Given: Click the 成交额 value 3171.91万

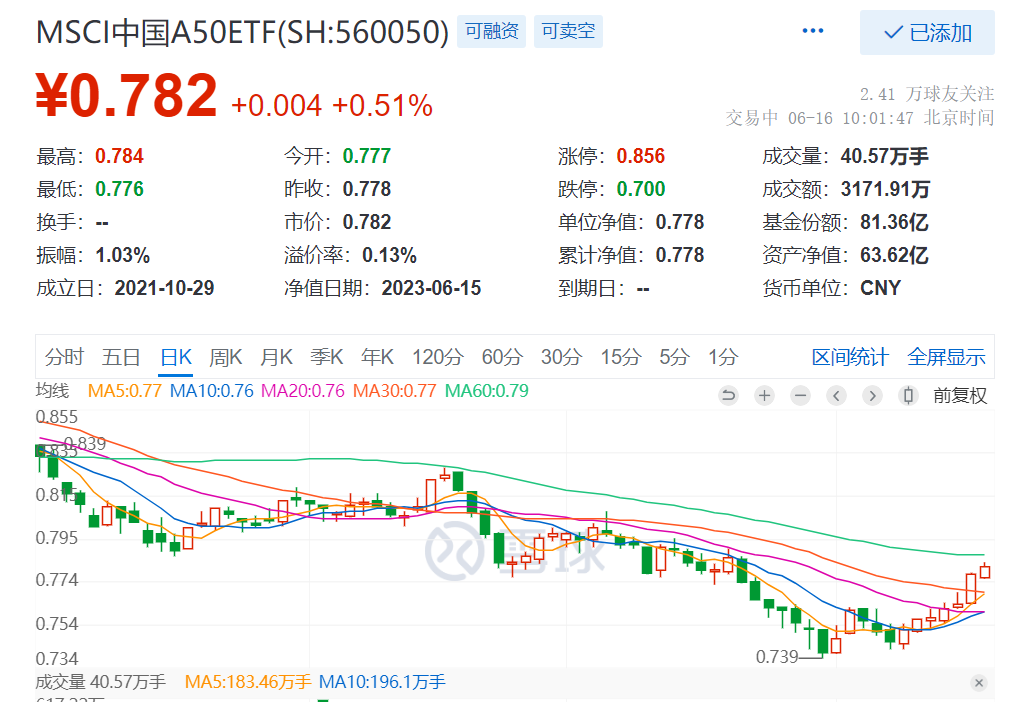Looking at the screenshot, I should [x=885, y=189].
